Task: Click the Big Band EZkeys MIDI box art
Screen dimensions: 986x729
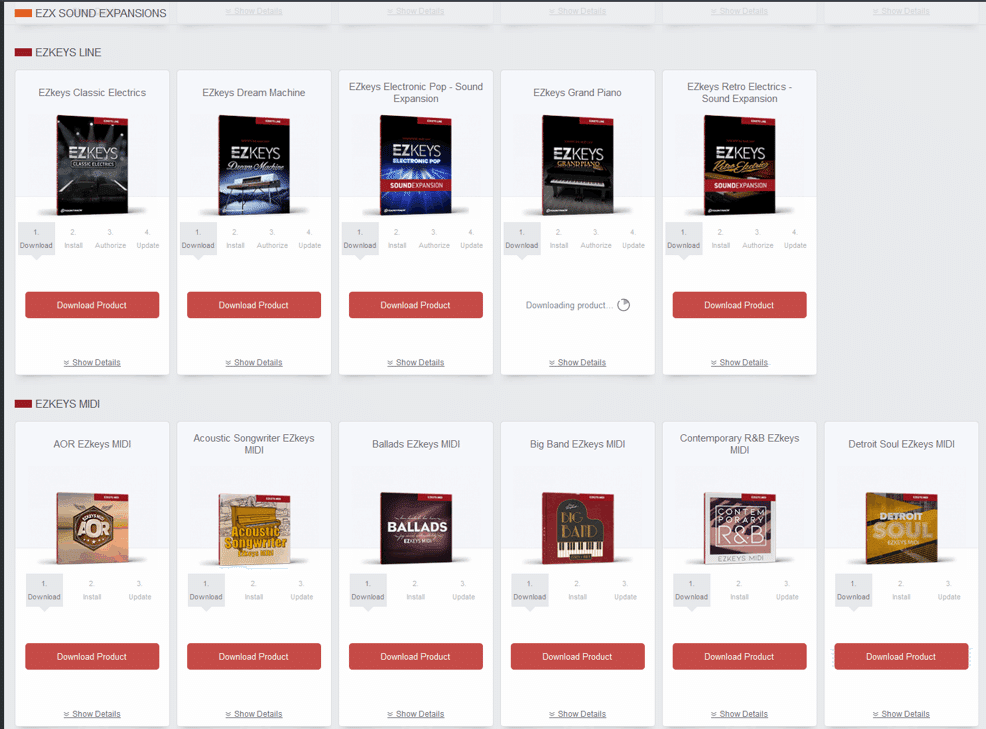Action: pos(578,528)
